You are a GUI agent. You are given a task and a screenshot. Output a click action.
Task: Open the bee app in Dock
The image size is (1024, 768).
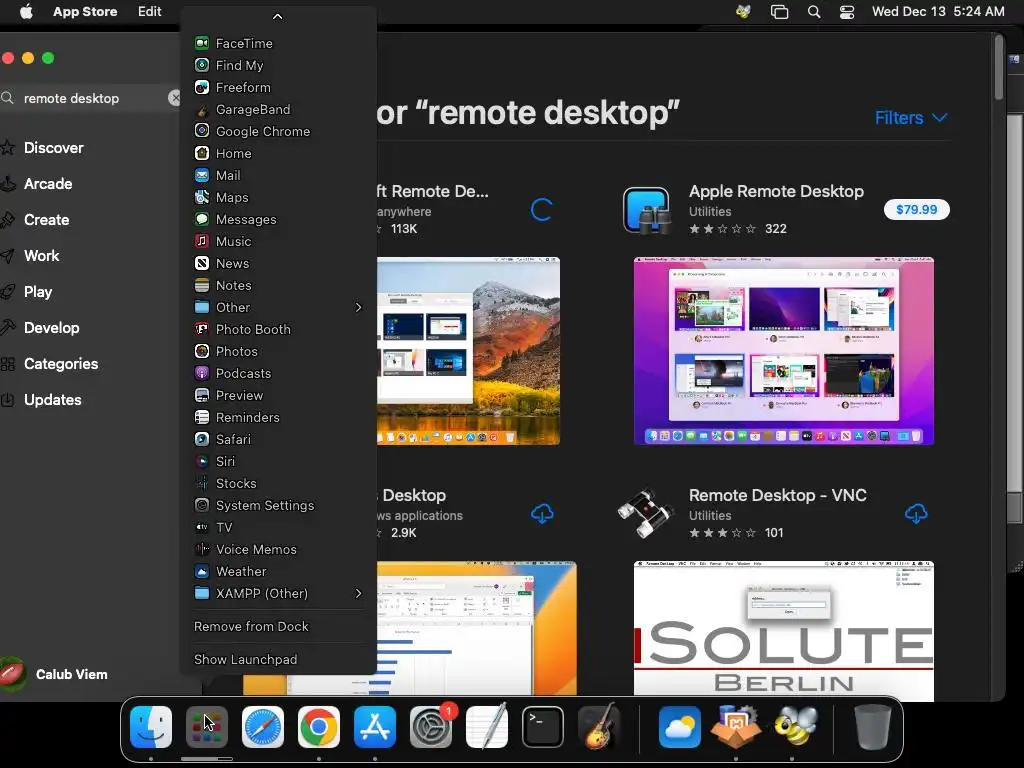click(795, 727)
